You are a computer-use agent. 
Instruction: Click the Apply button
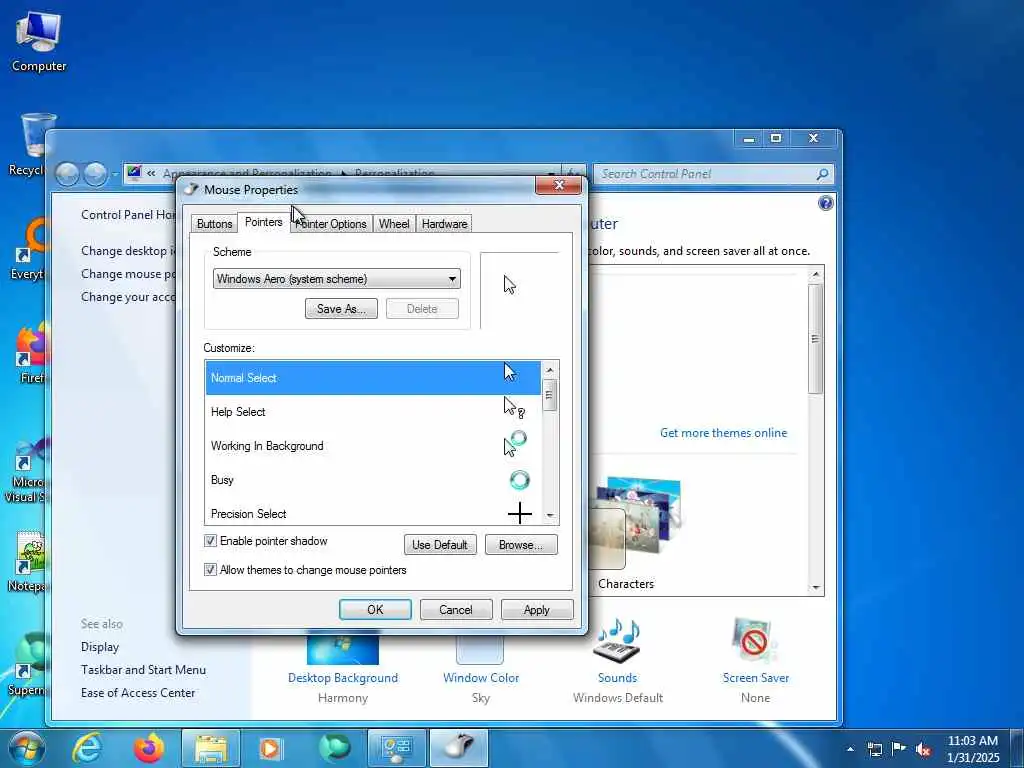tap(536, 609)
